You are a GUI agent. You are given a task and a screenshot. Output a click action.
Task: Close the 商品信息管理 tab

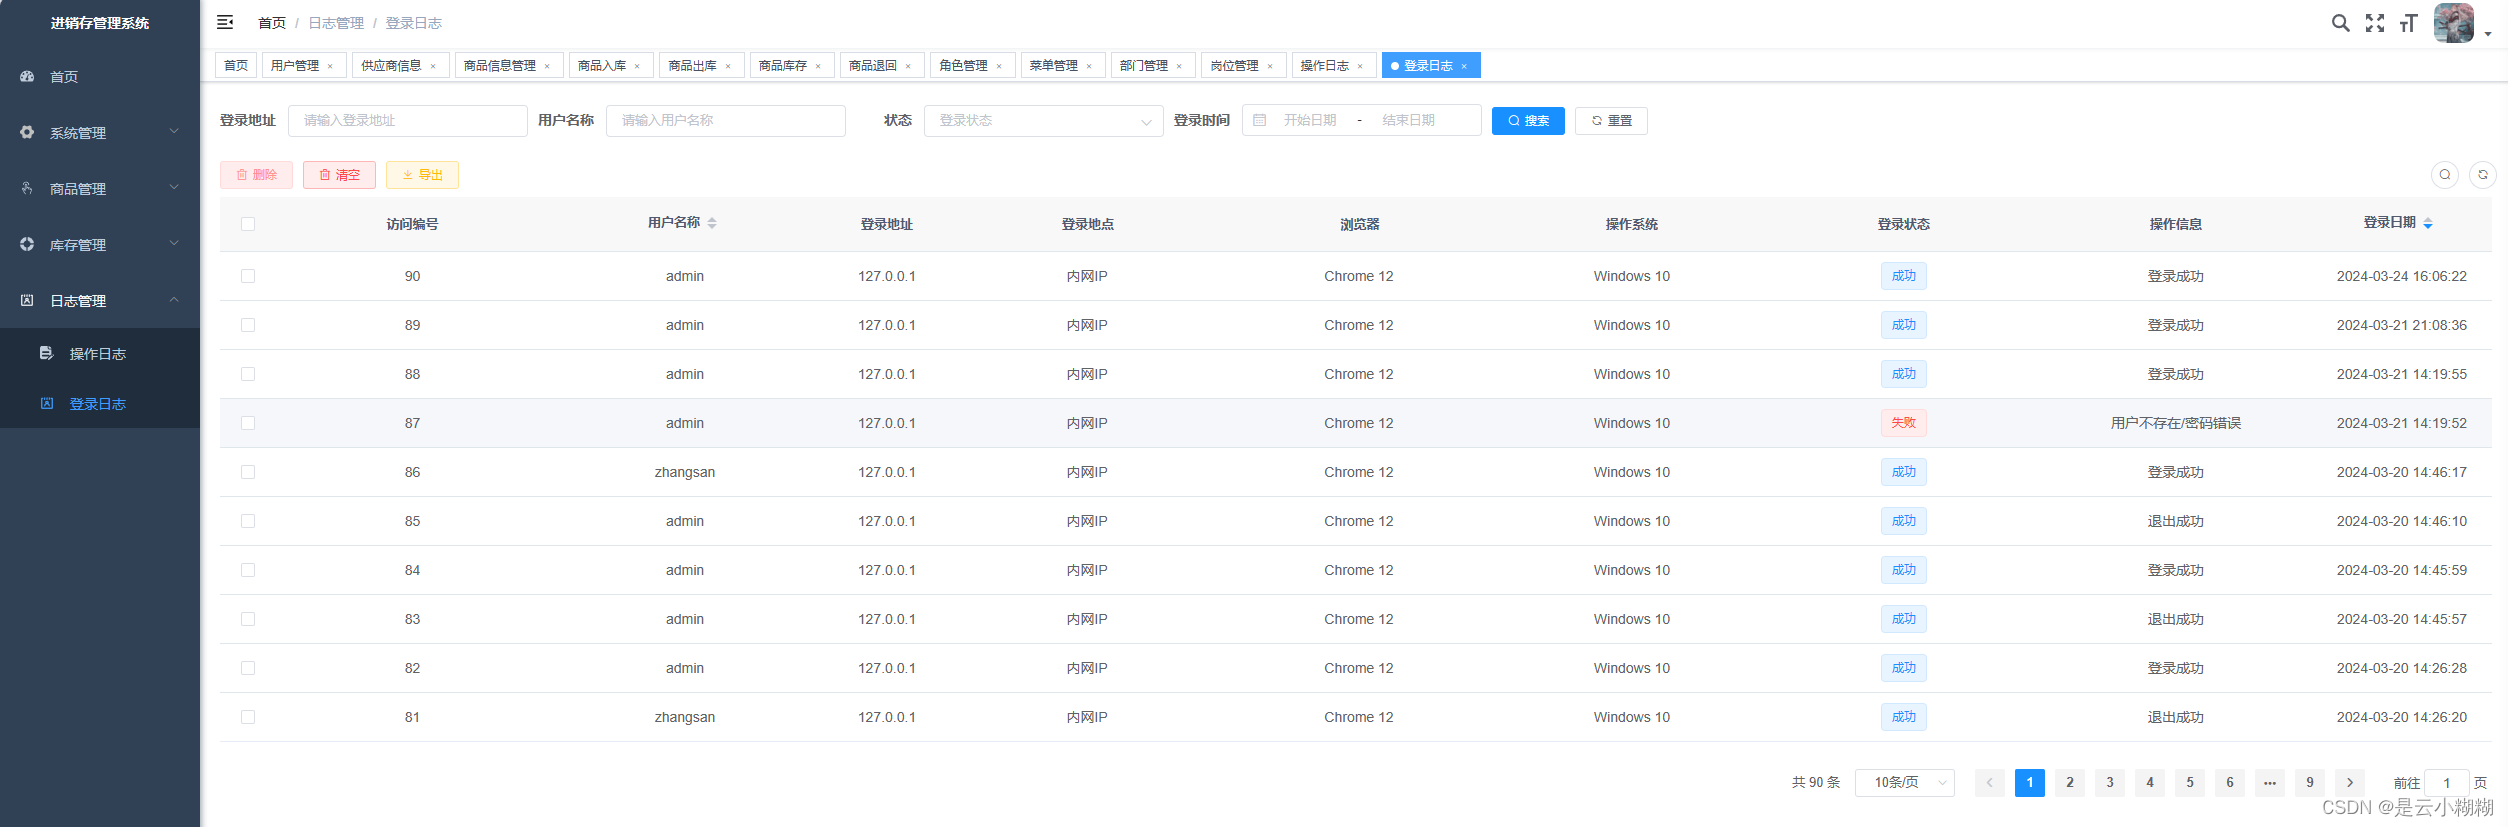[x=547, y=66]
